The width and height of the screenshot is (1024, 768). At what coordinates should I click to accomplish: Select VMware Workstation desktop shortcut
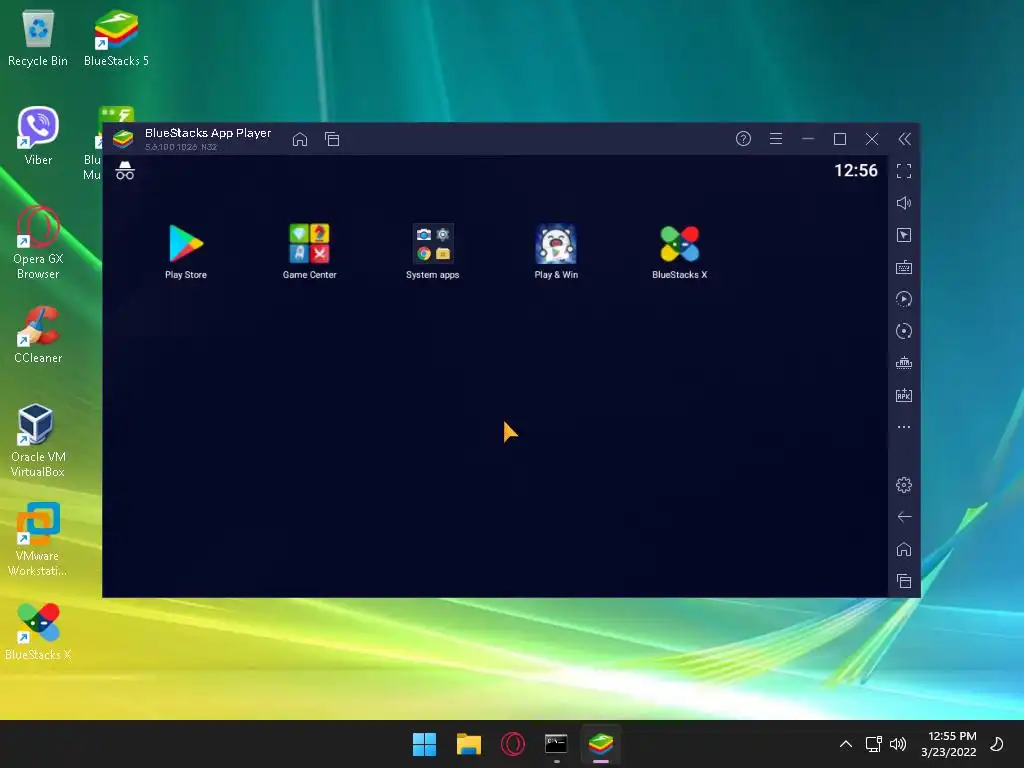pos(38,539)
